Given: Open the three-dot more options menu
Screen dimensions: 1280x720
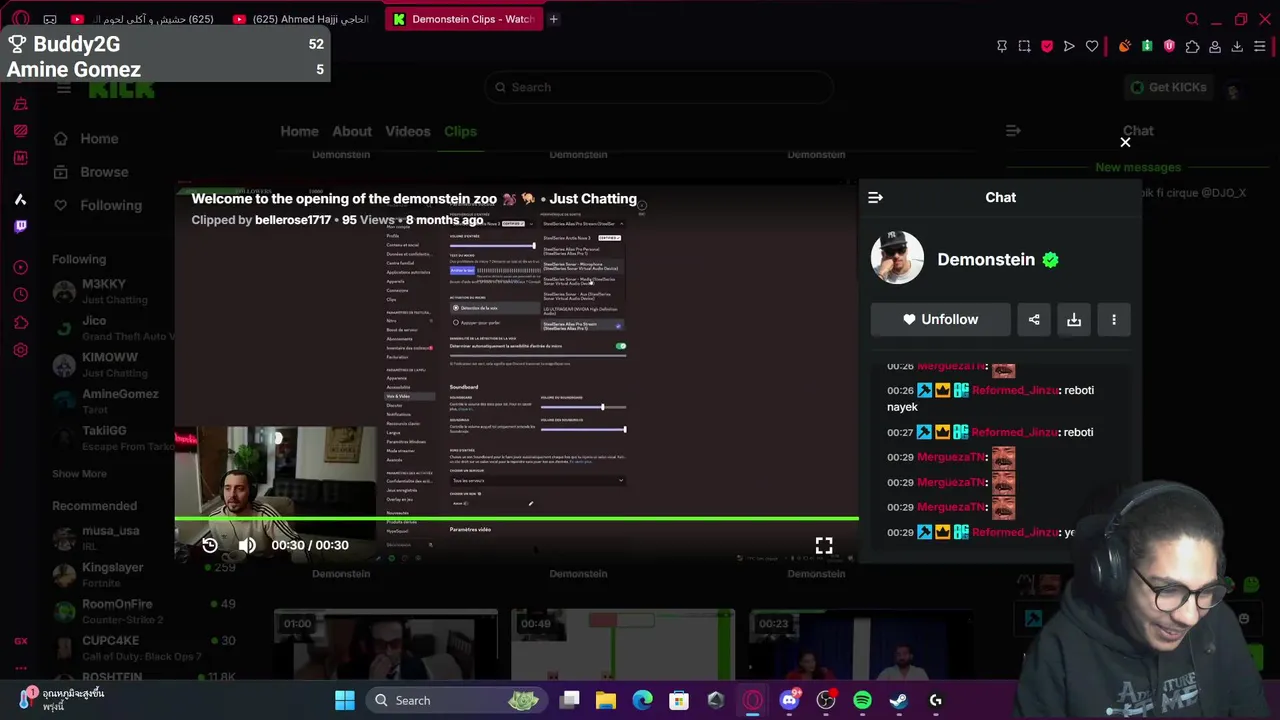Looking at the screenshot, I should pyautogui.click(x=1114, y=320).
